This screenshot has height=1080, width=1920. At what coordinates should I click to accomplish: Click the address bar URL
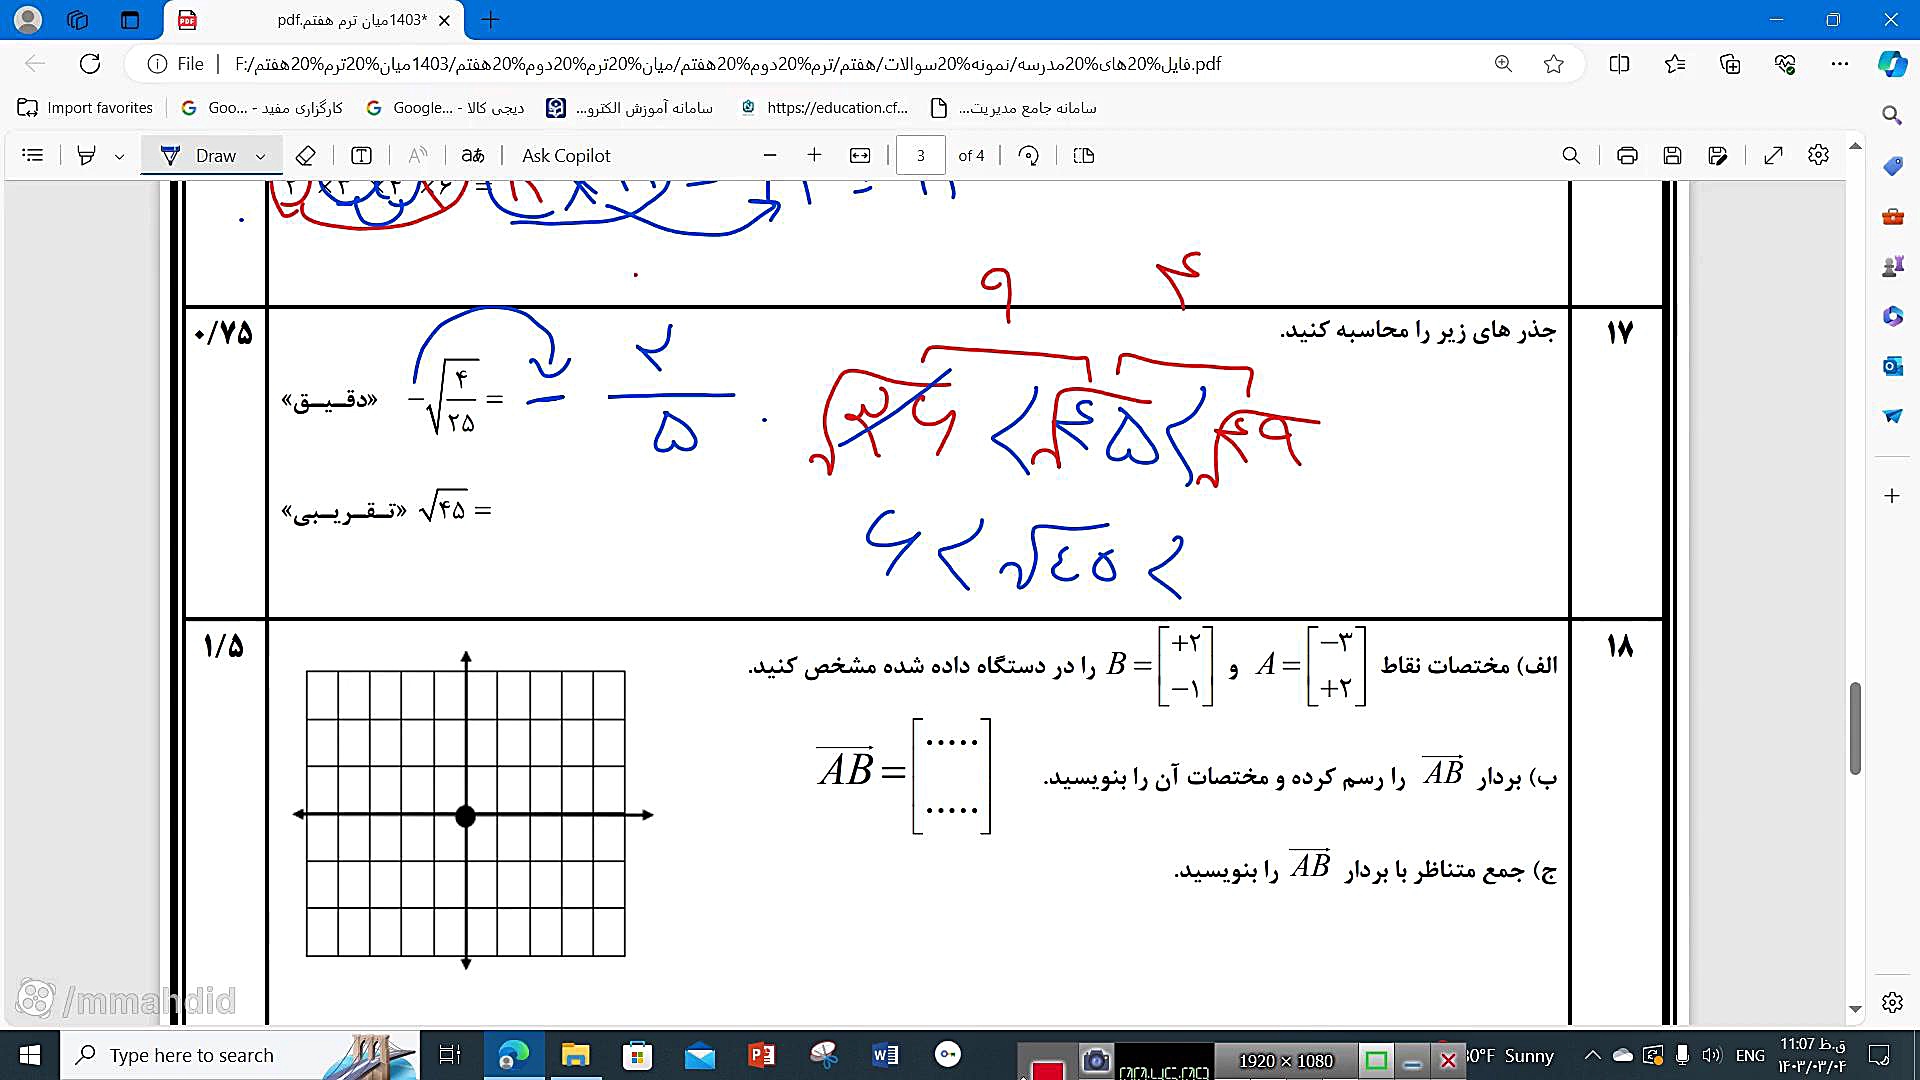pyautogui.click(x=728, y=64)
